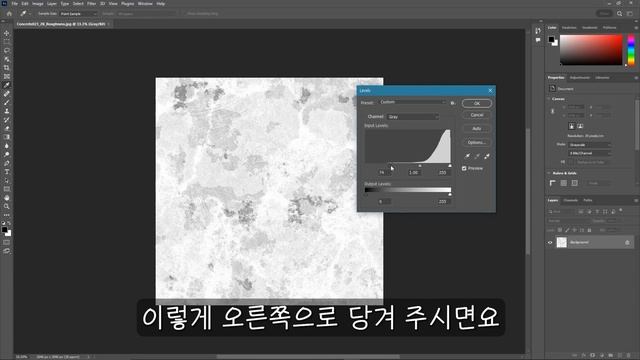The width and height of the screenshot is (640, 360).
Task: Hide the Background layer with eye icon
Action: 550,242
